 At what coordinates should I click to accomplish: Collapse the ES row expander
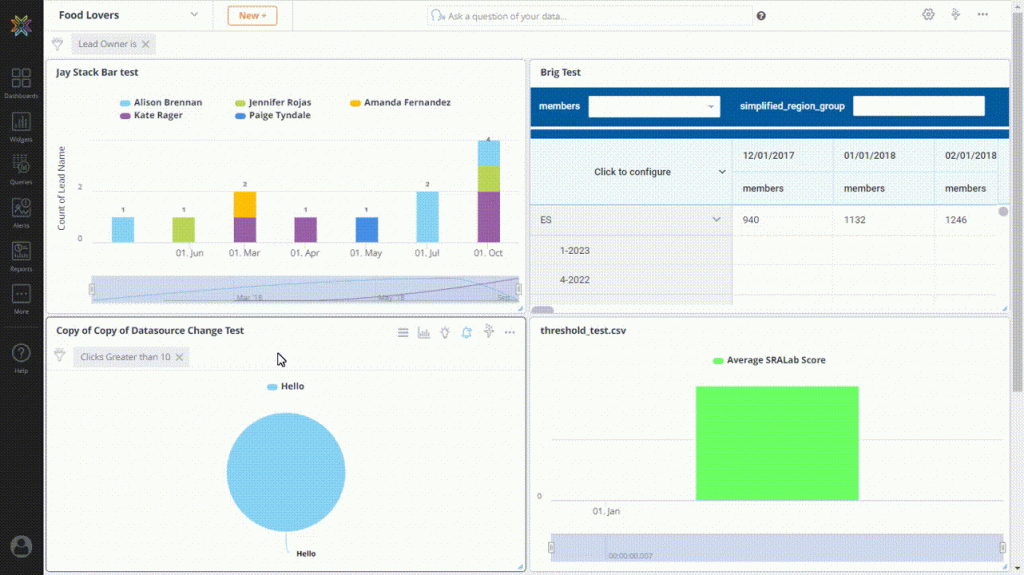716,220
